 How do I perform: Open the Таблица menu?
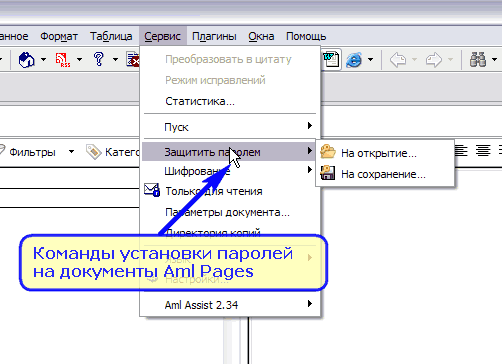point(111,36)
